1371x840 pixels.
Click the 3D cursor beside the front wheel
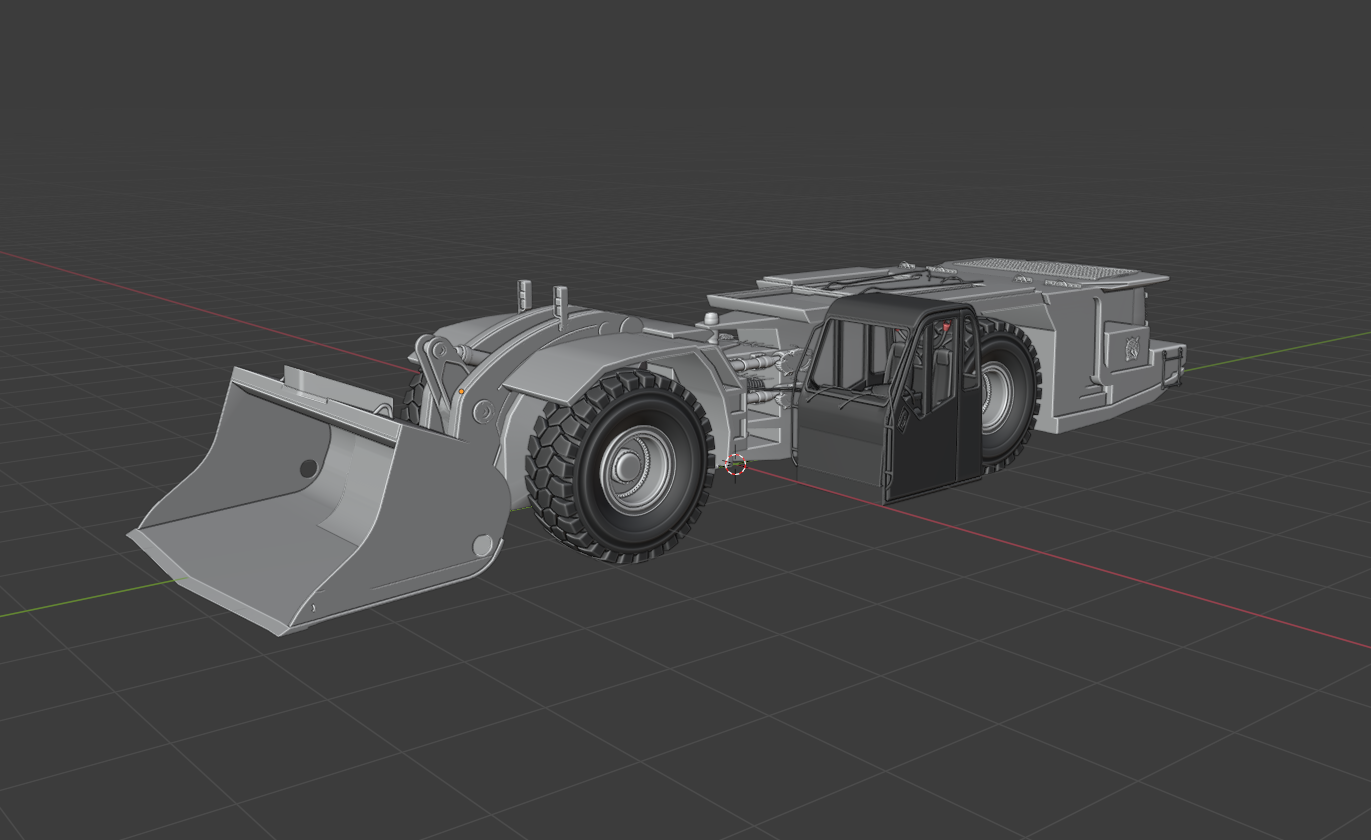point(735,465)
